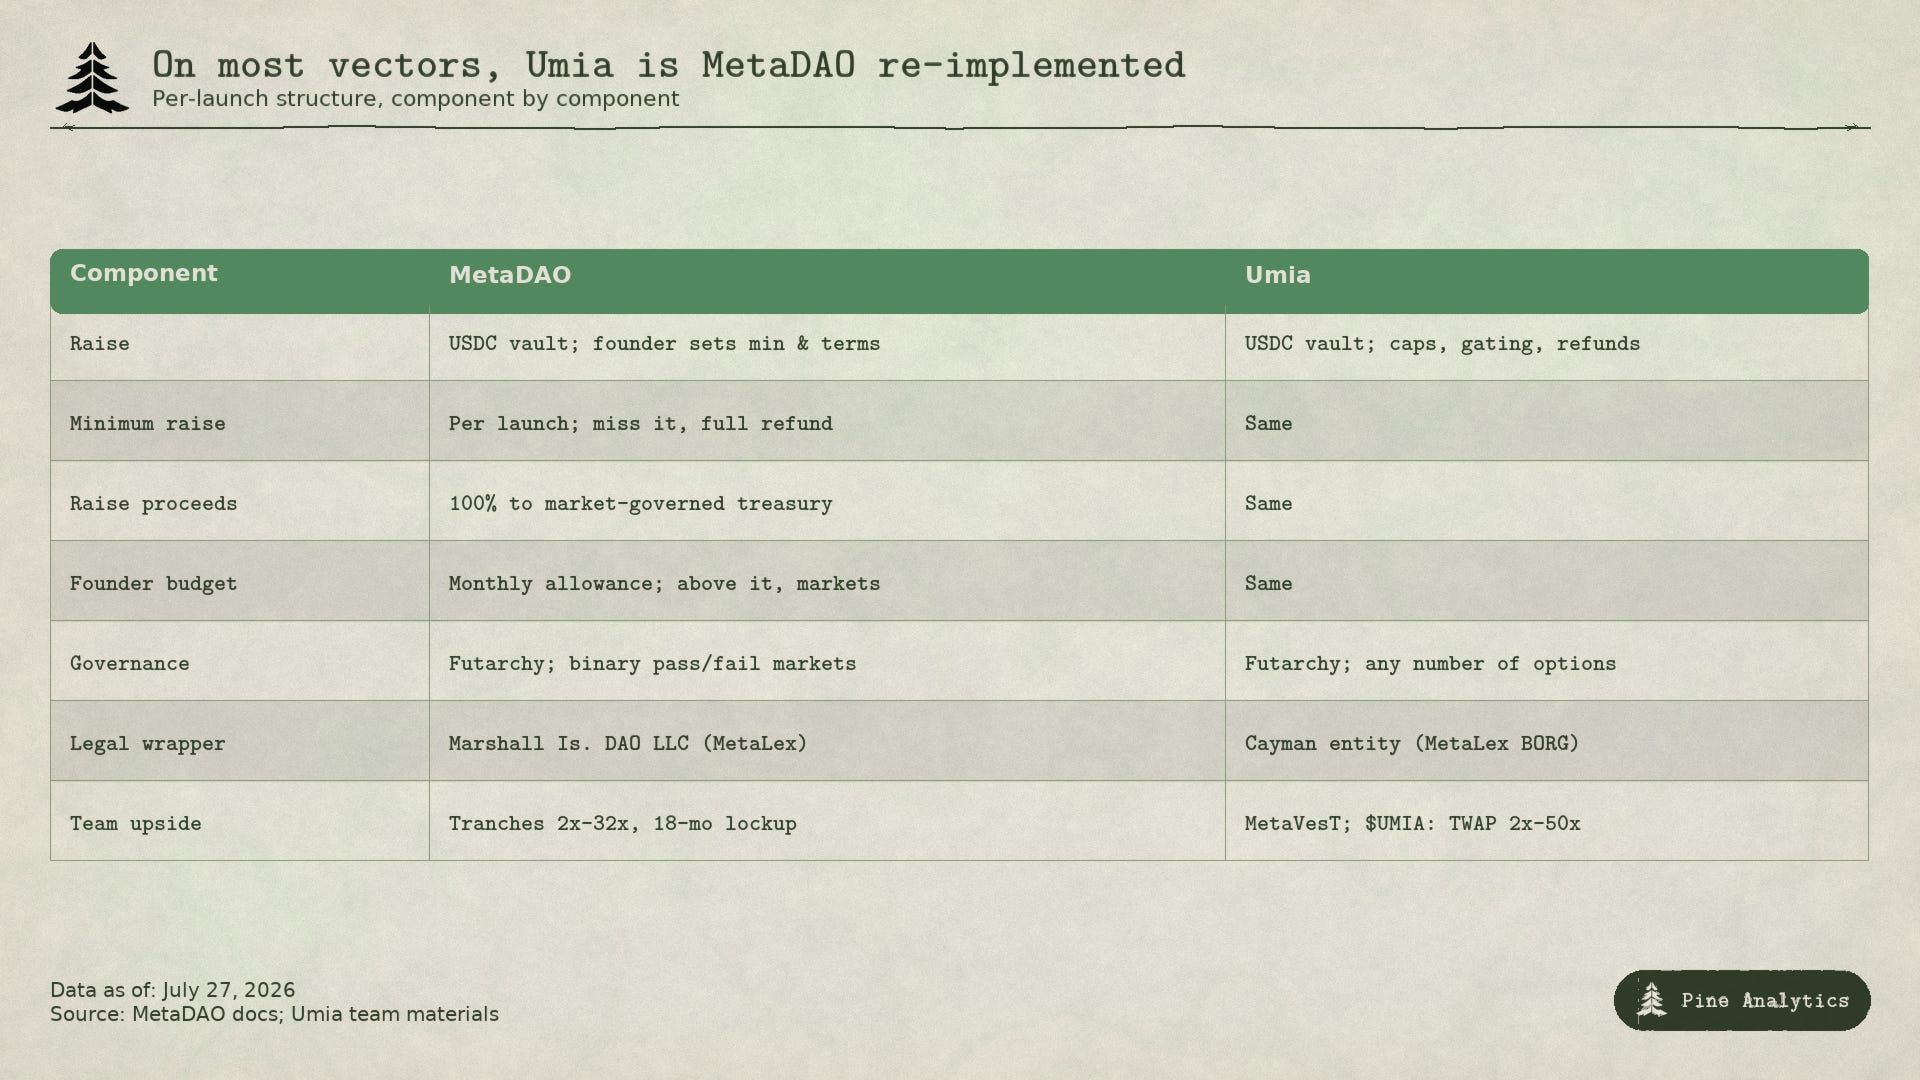Select the Component column header
Viewport: 1920px width, 1080px height.
(144, 273)
